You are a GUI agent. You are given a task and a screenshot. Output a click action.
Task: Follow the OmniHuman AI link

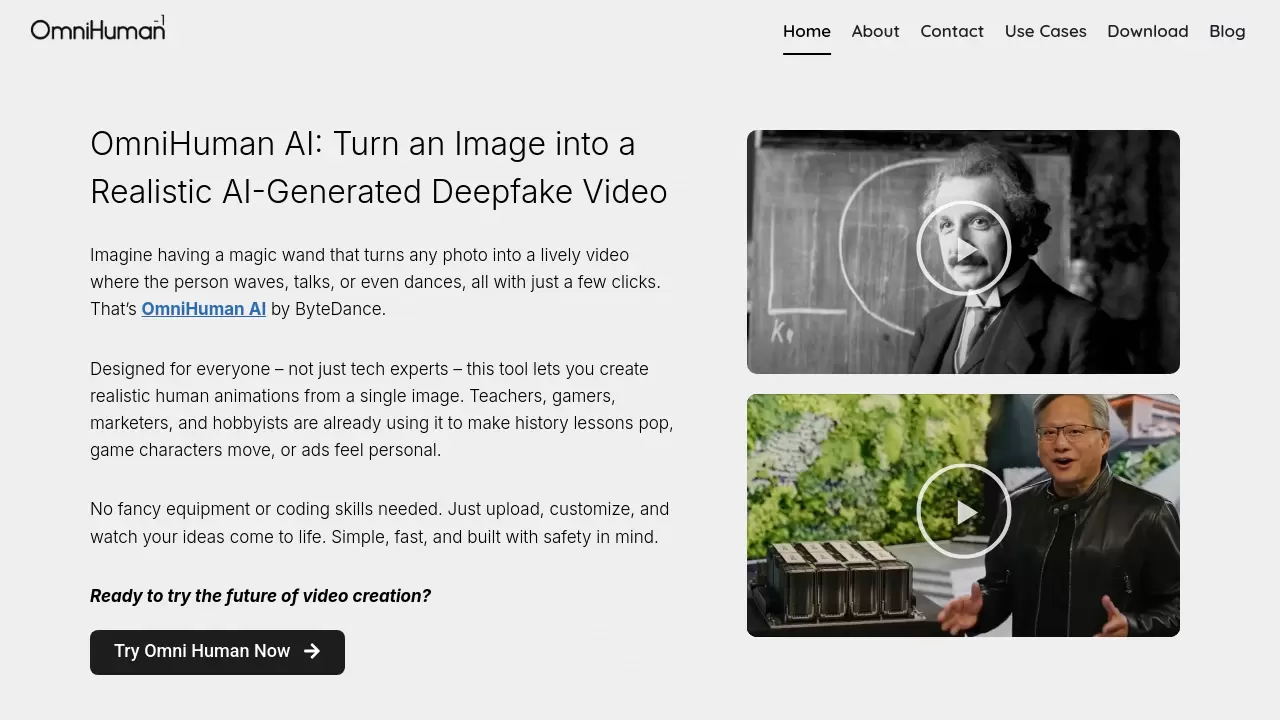[204, 309]
